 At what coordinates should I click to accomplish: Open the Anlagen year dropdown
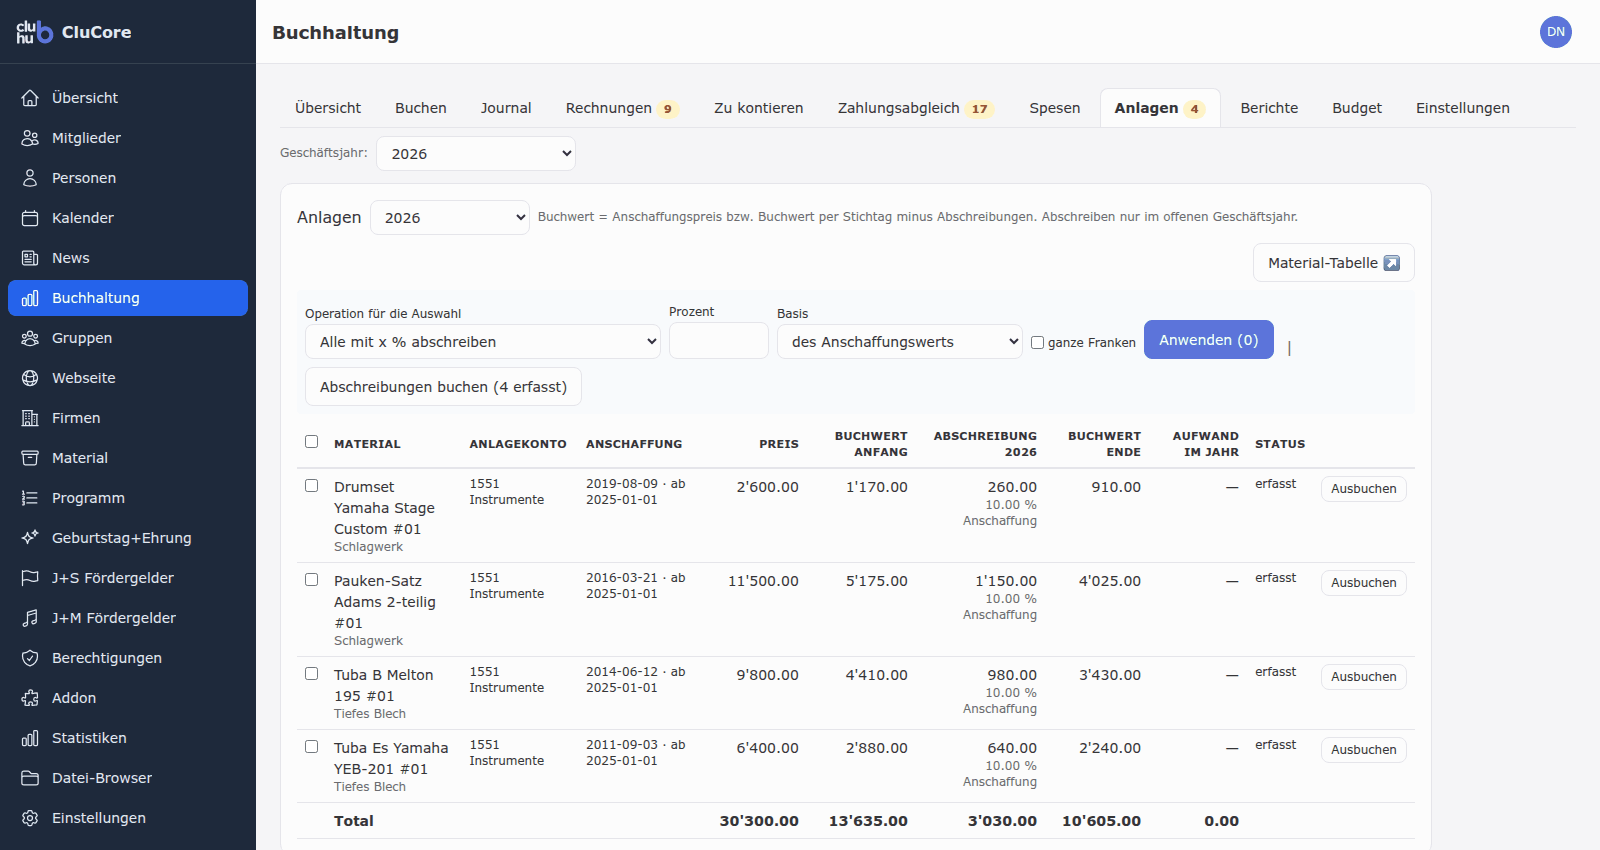[450, 218]
